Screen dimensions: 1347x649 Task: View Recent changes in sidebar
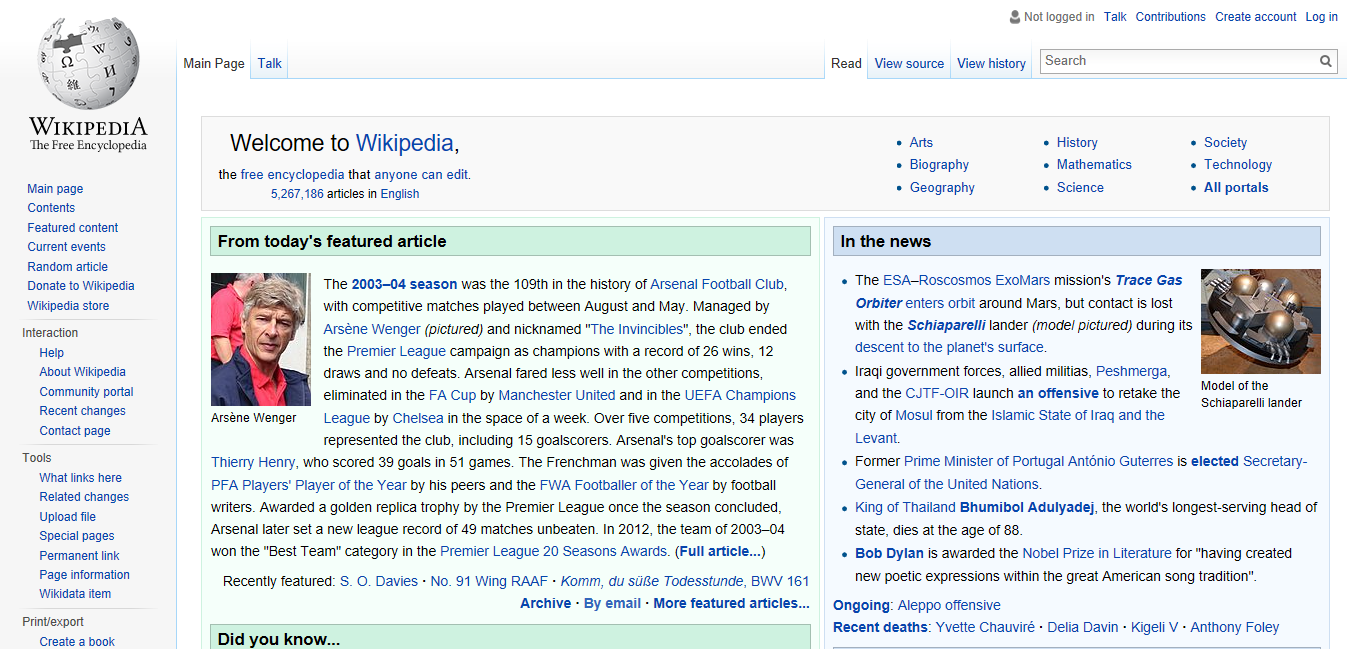pos(82,411)
